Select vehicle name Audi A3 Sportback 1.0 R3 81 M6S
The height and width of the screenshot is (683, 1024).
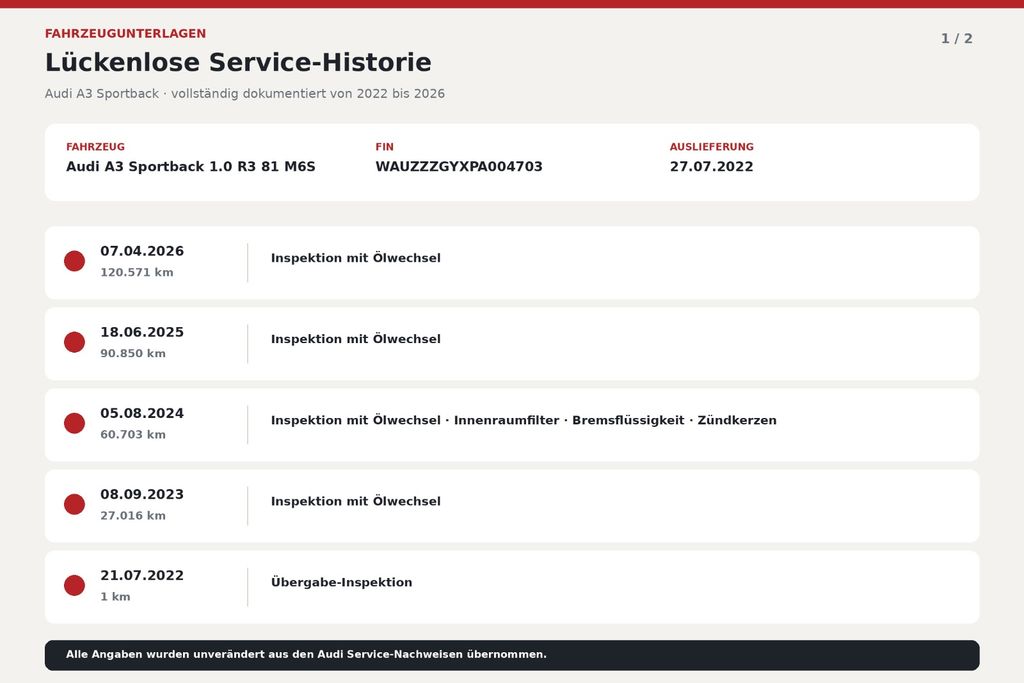click(191, 167)
